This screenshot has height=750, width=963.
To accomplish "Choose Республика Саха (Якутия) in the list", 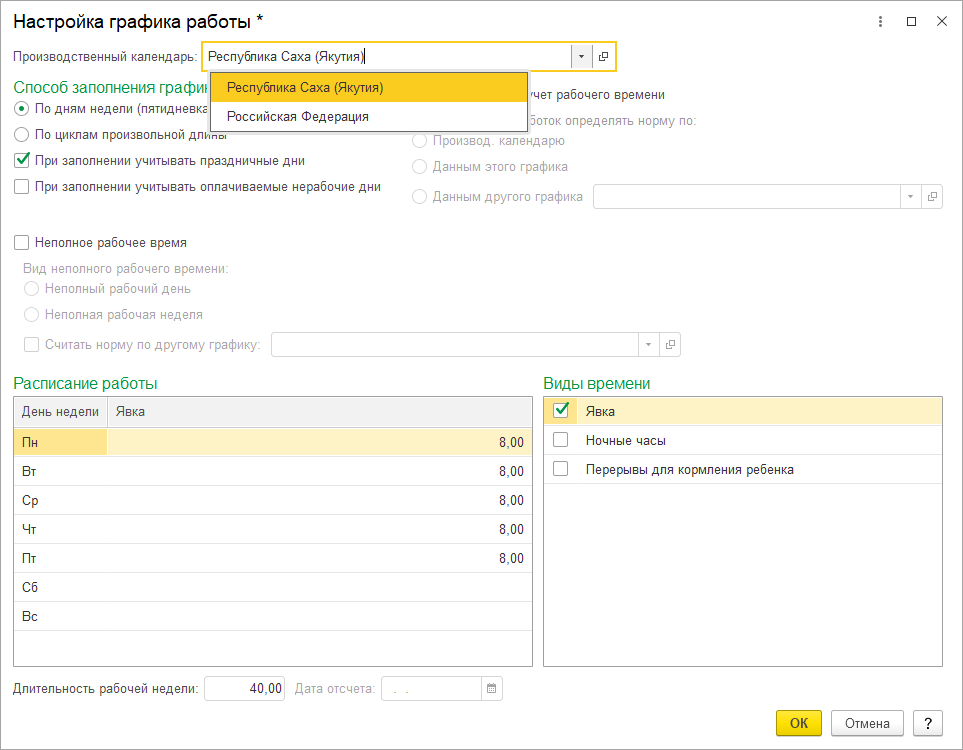I will [x=305, y=87].
